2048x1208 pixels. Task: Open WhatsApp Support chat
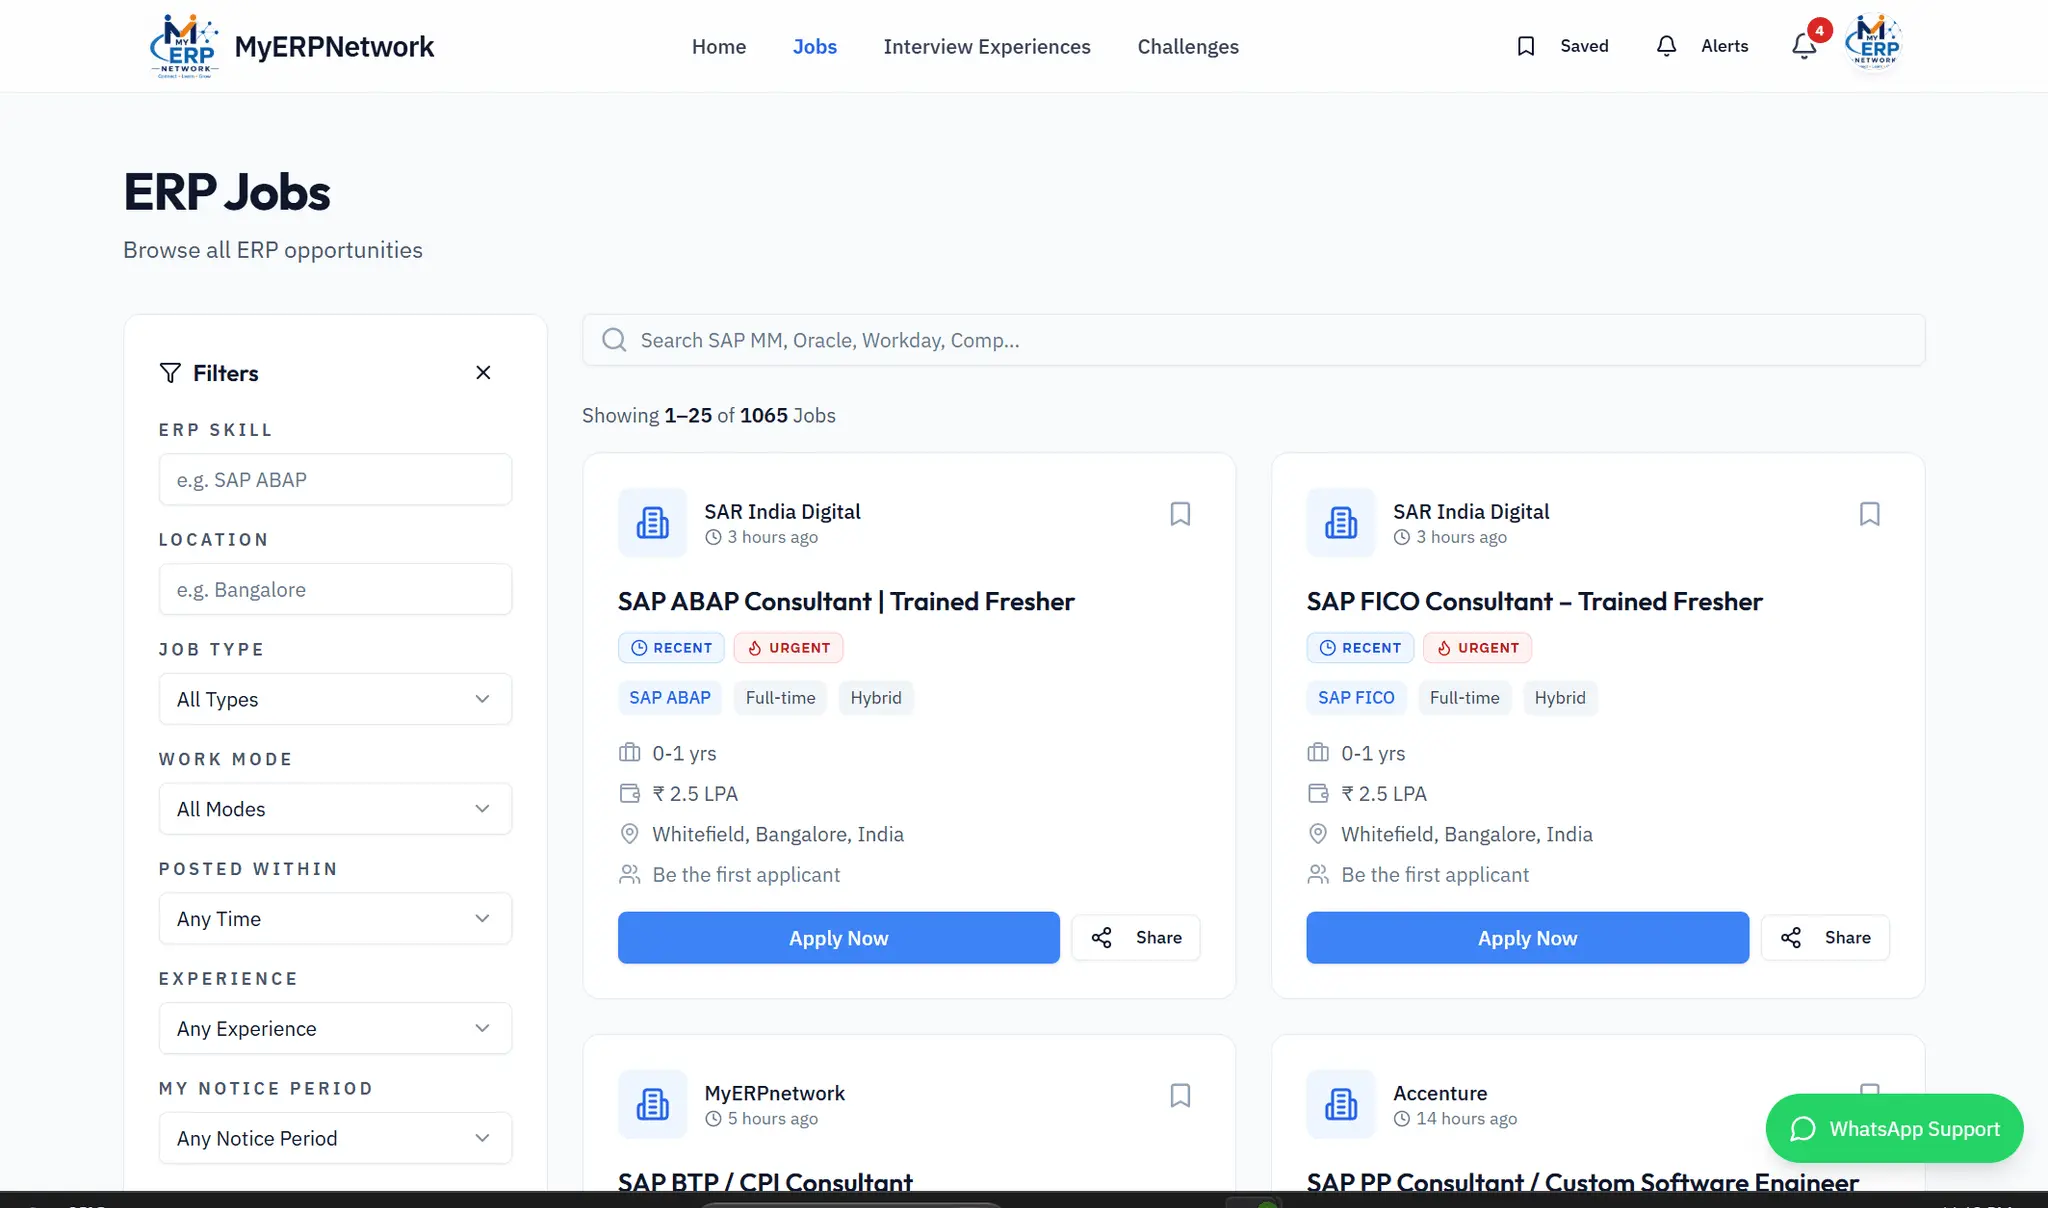tap(1894, 1129)
